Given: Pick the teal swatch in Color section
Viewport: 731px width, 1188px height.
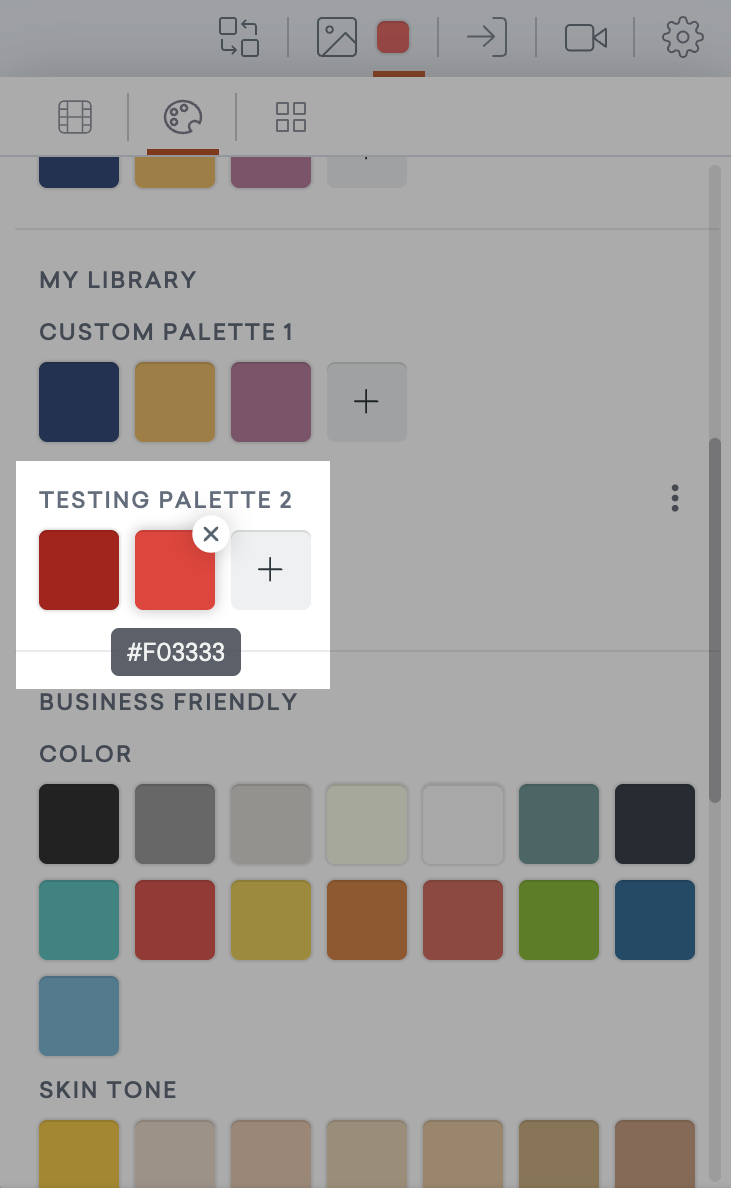Looking at the screenshot, I should (79, 920).
